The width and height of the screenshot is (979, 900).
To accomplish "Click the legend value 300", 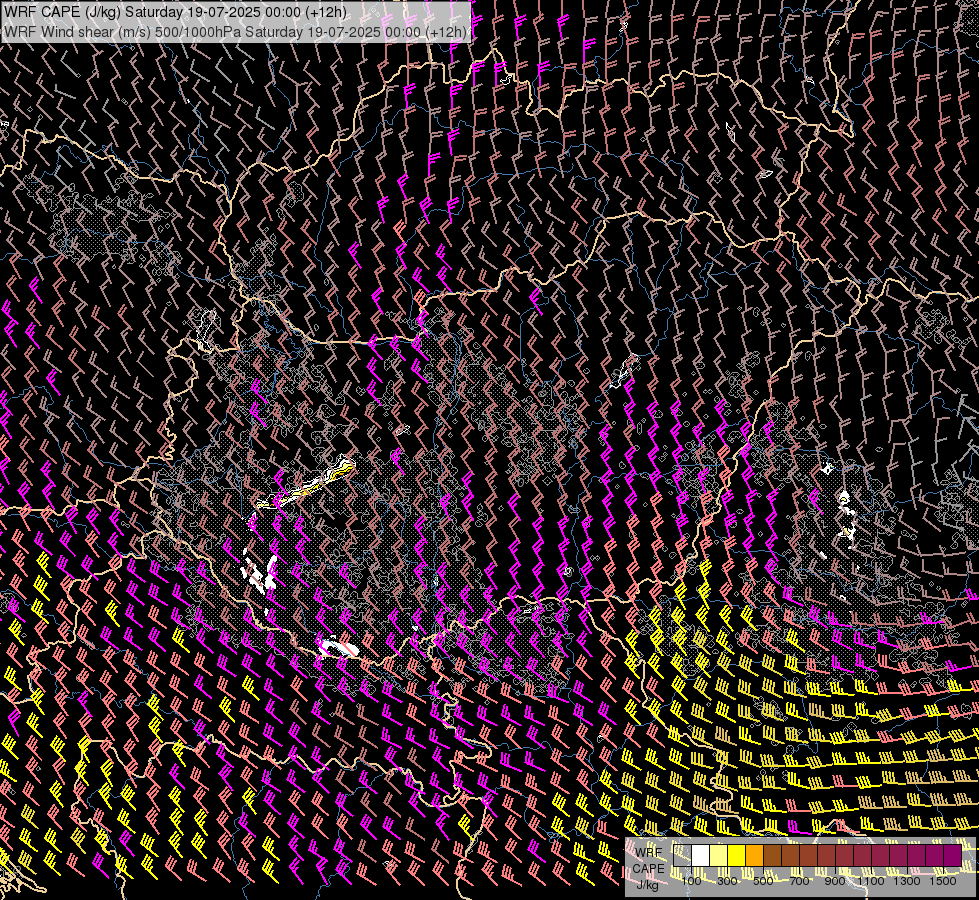I will point(727,881).
